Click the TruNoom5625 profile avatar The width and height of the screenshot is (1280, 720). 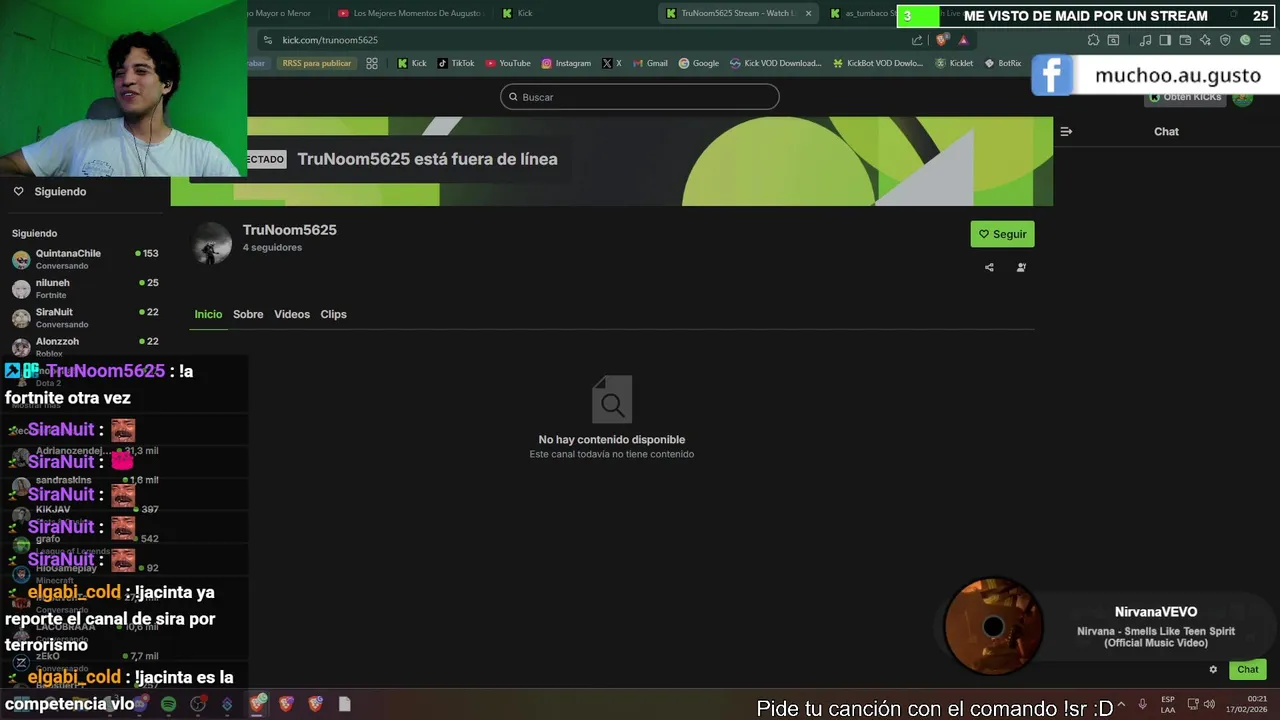[212, 244]
